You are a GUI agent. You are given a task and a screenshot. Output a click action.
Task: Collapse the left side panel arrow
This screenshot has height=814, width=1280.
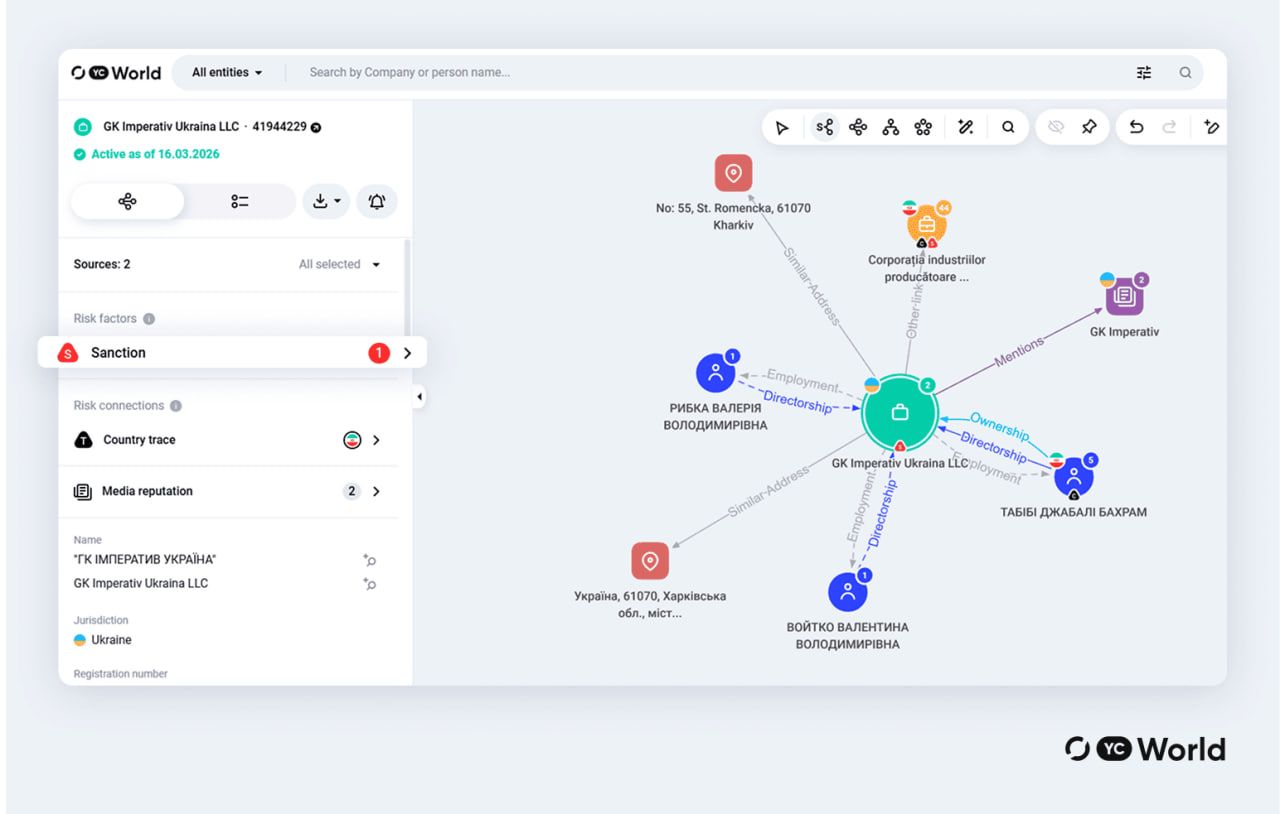419,397
